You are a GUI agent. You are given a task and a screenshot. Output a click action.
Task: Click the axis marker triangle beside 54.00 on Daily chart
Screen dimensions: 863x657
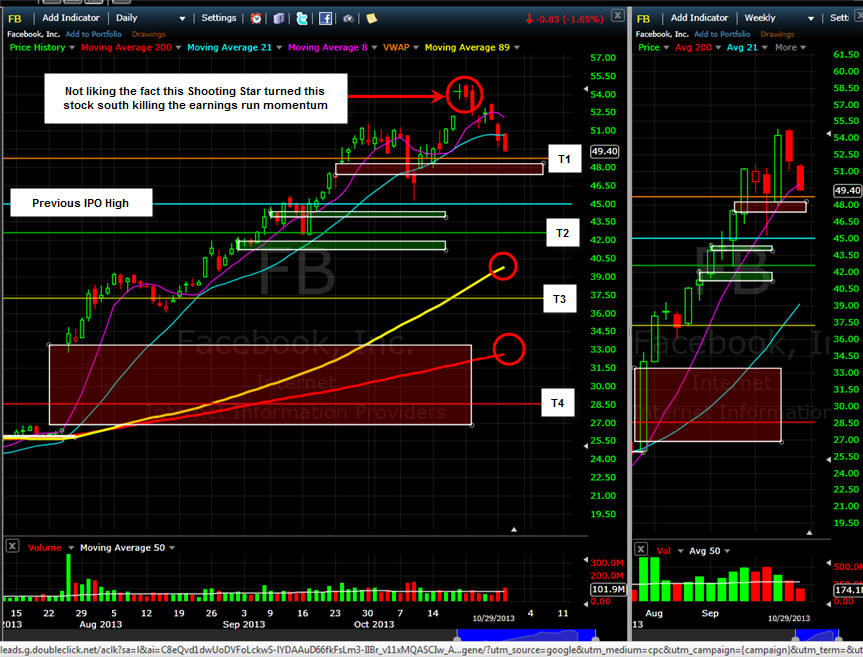[586, 89]
